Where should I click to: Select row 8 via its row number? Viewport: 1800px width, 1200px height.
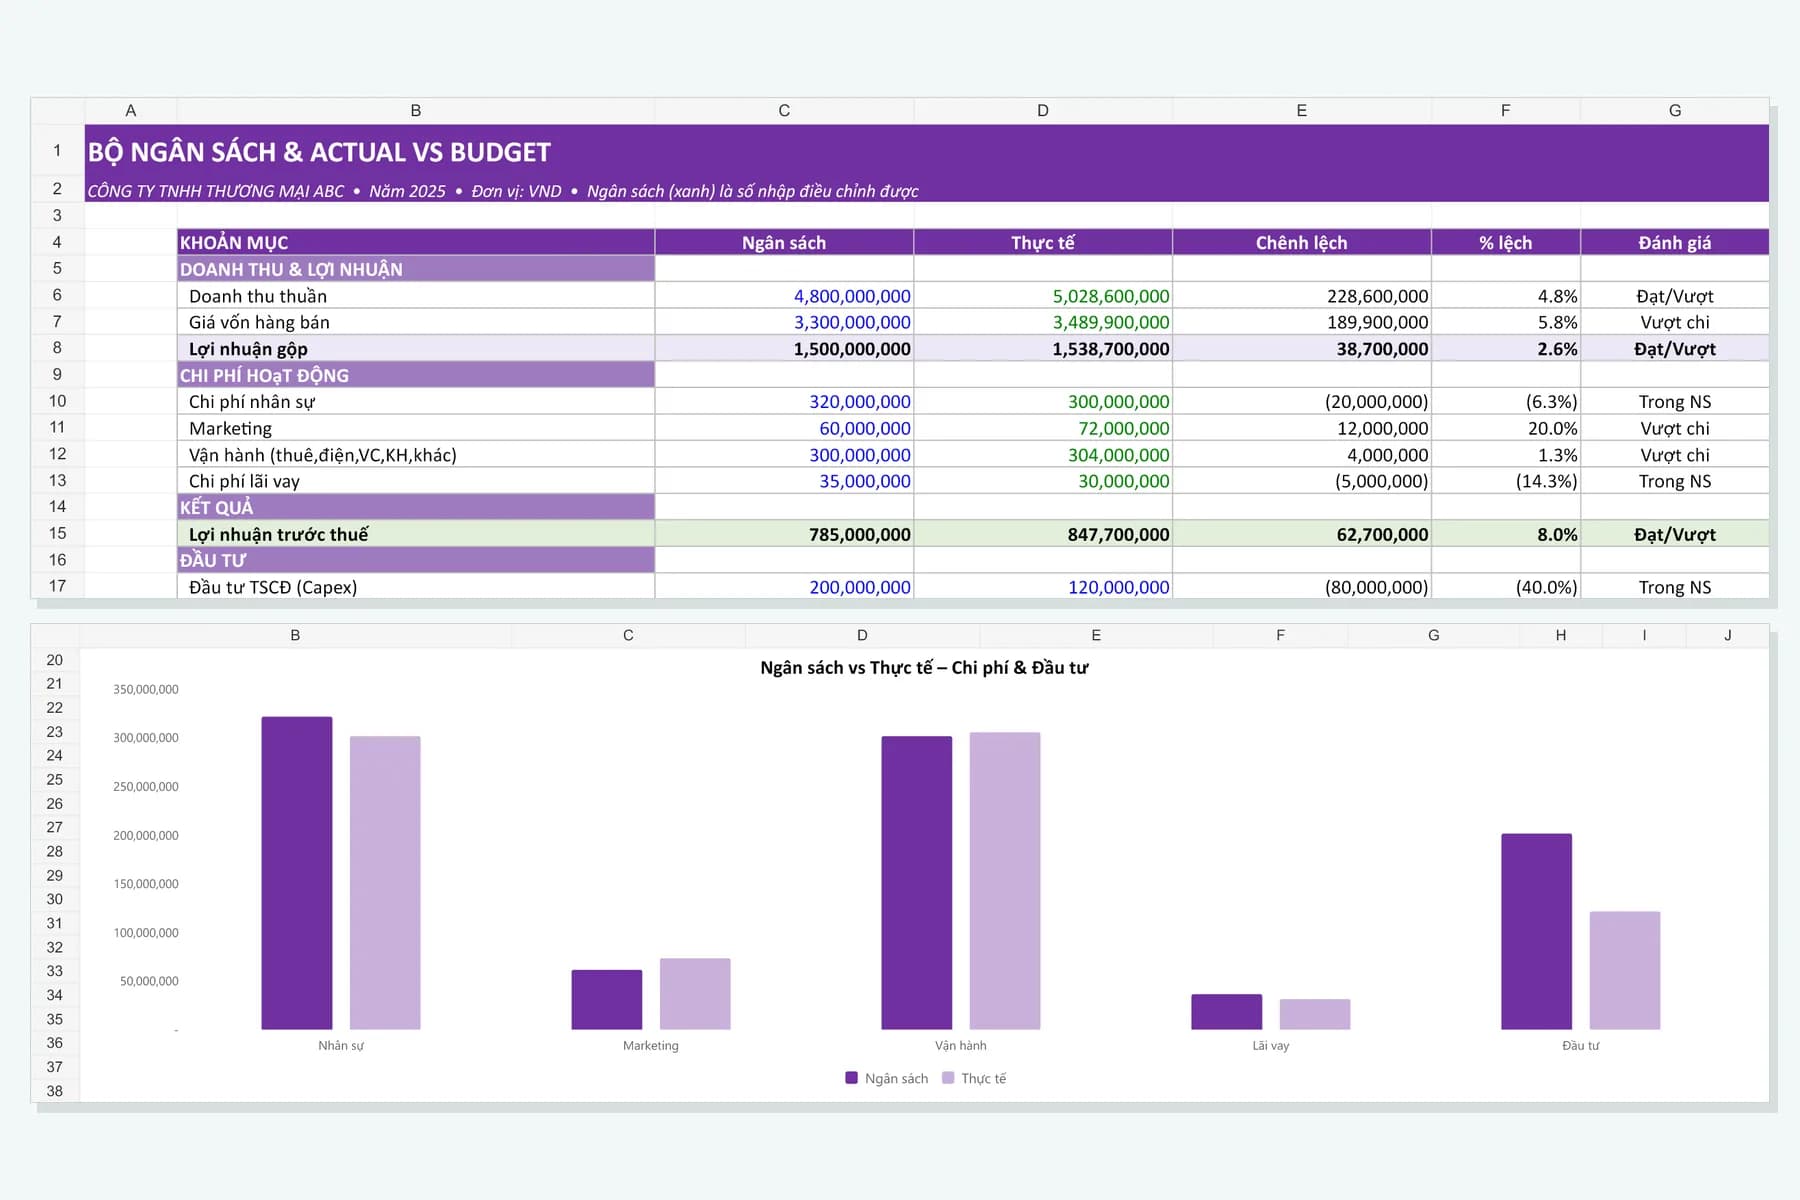(57, 348)
